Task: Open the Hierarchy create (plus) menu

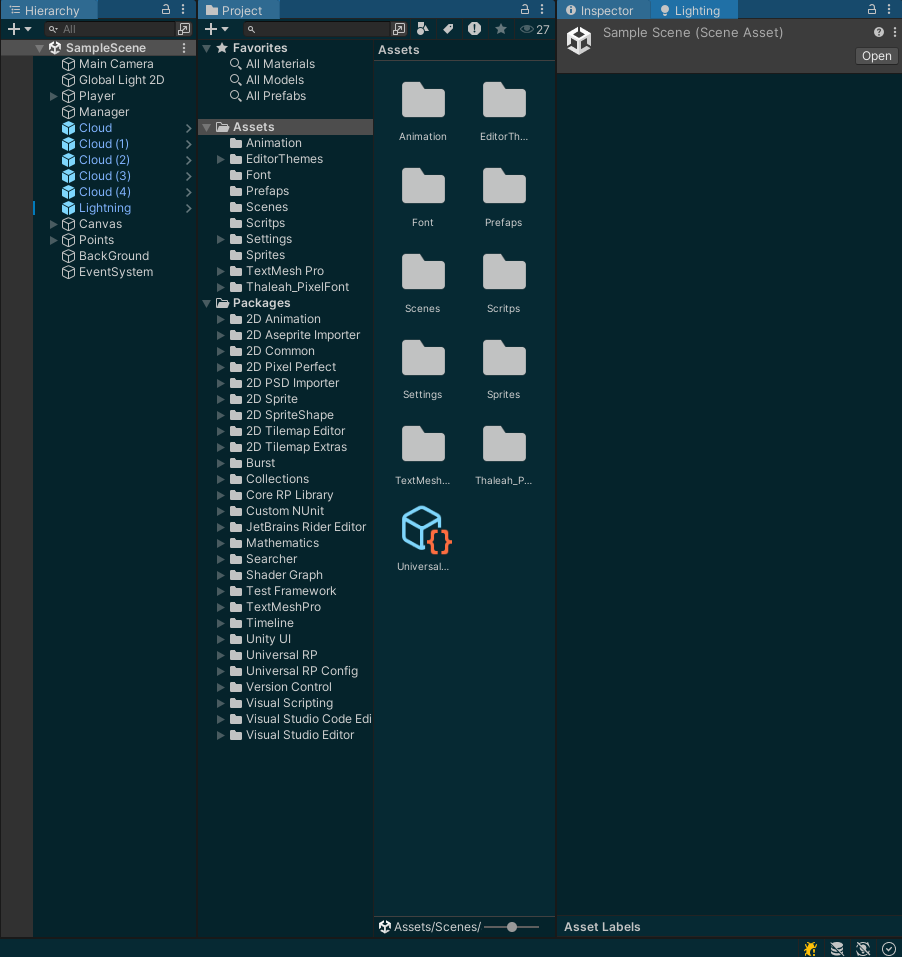Action: pyautogui.click(x=19, y=29)
